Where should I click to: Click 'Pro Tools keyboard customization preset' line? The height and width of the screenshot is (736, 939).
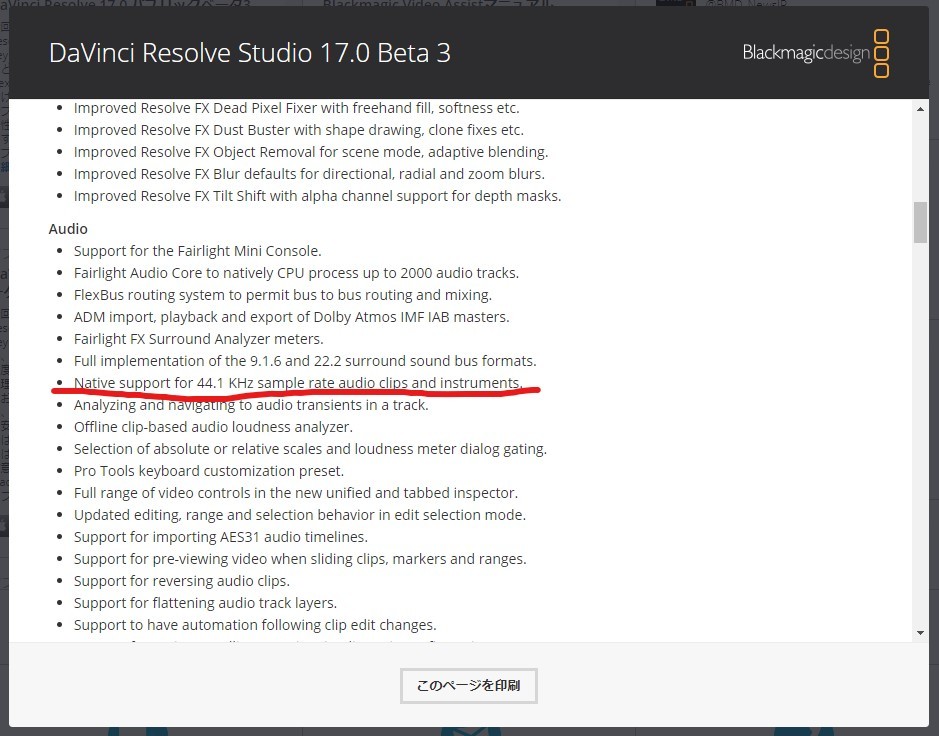[x=209, y=471]
